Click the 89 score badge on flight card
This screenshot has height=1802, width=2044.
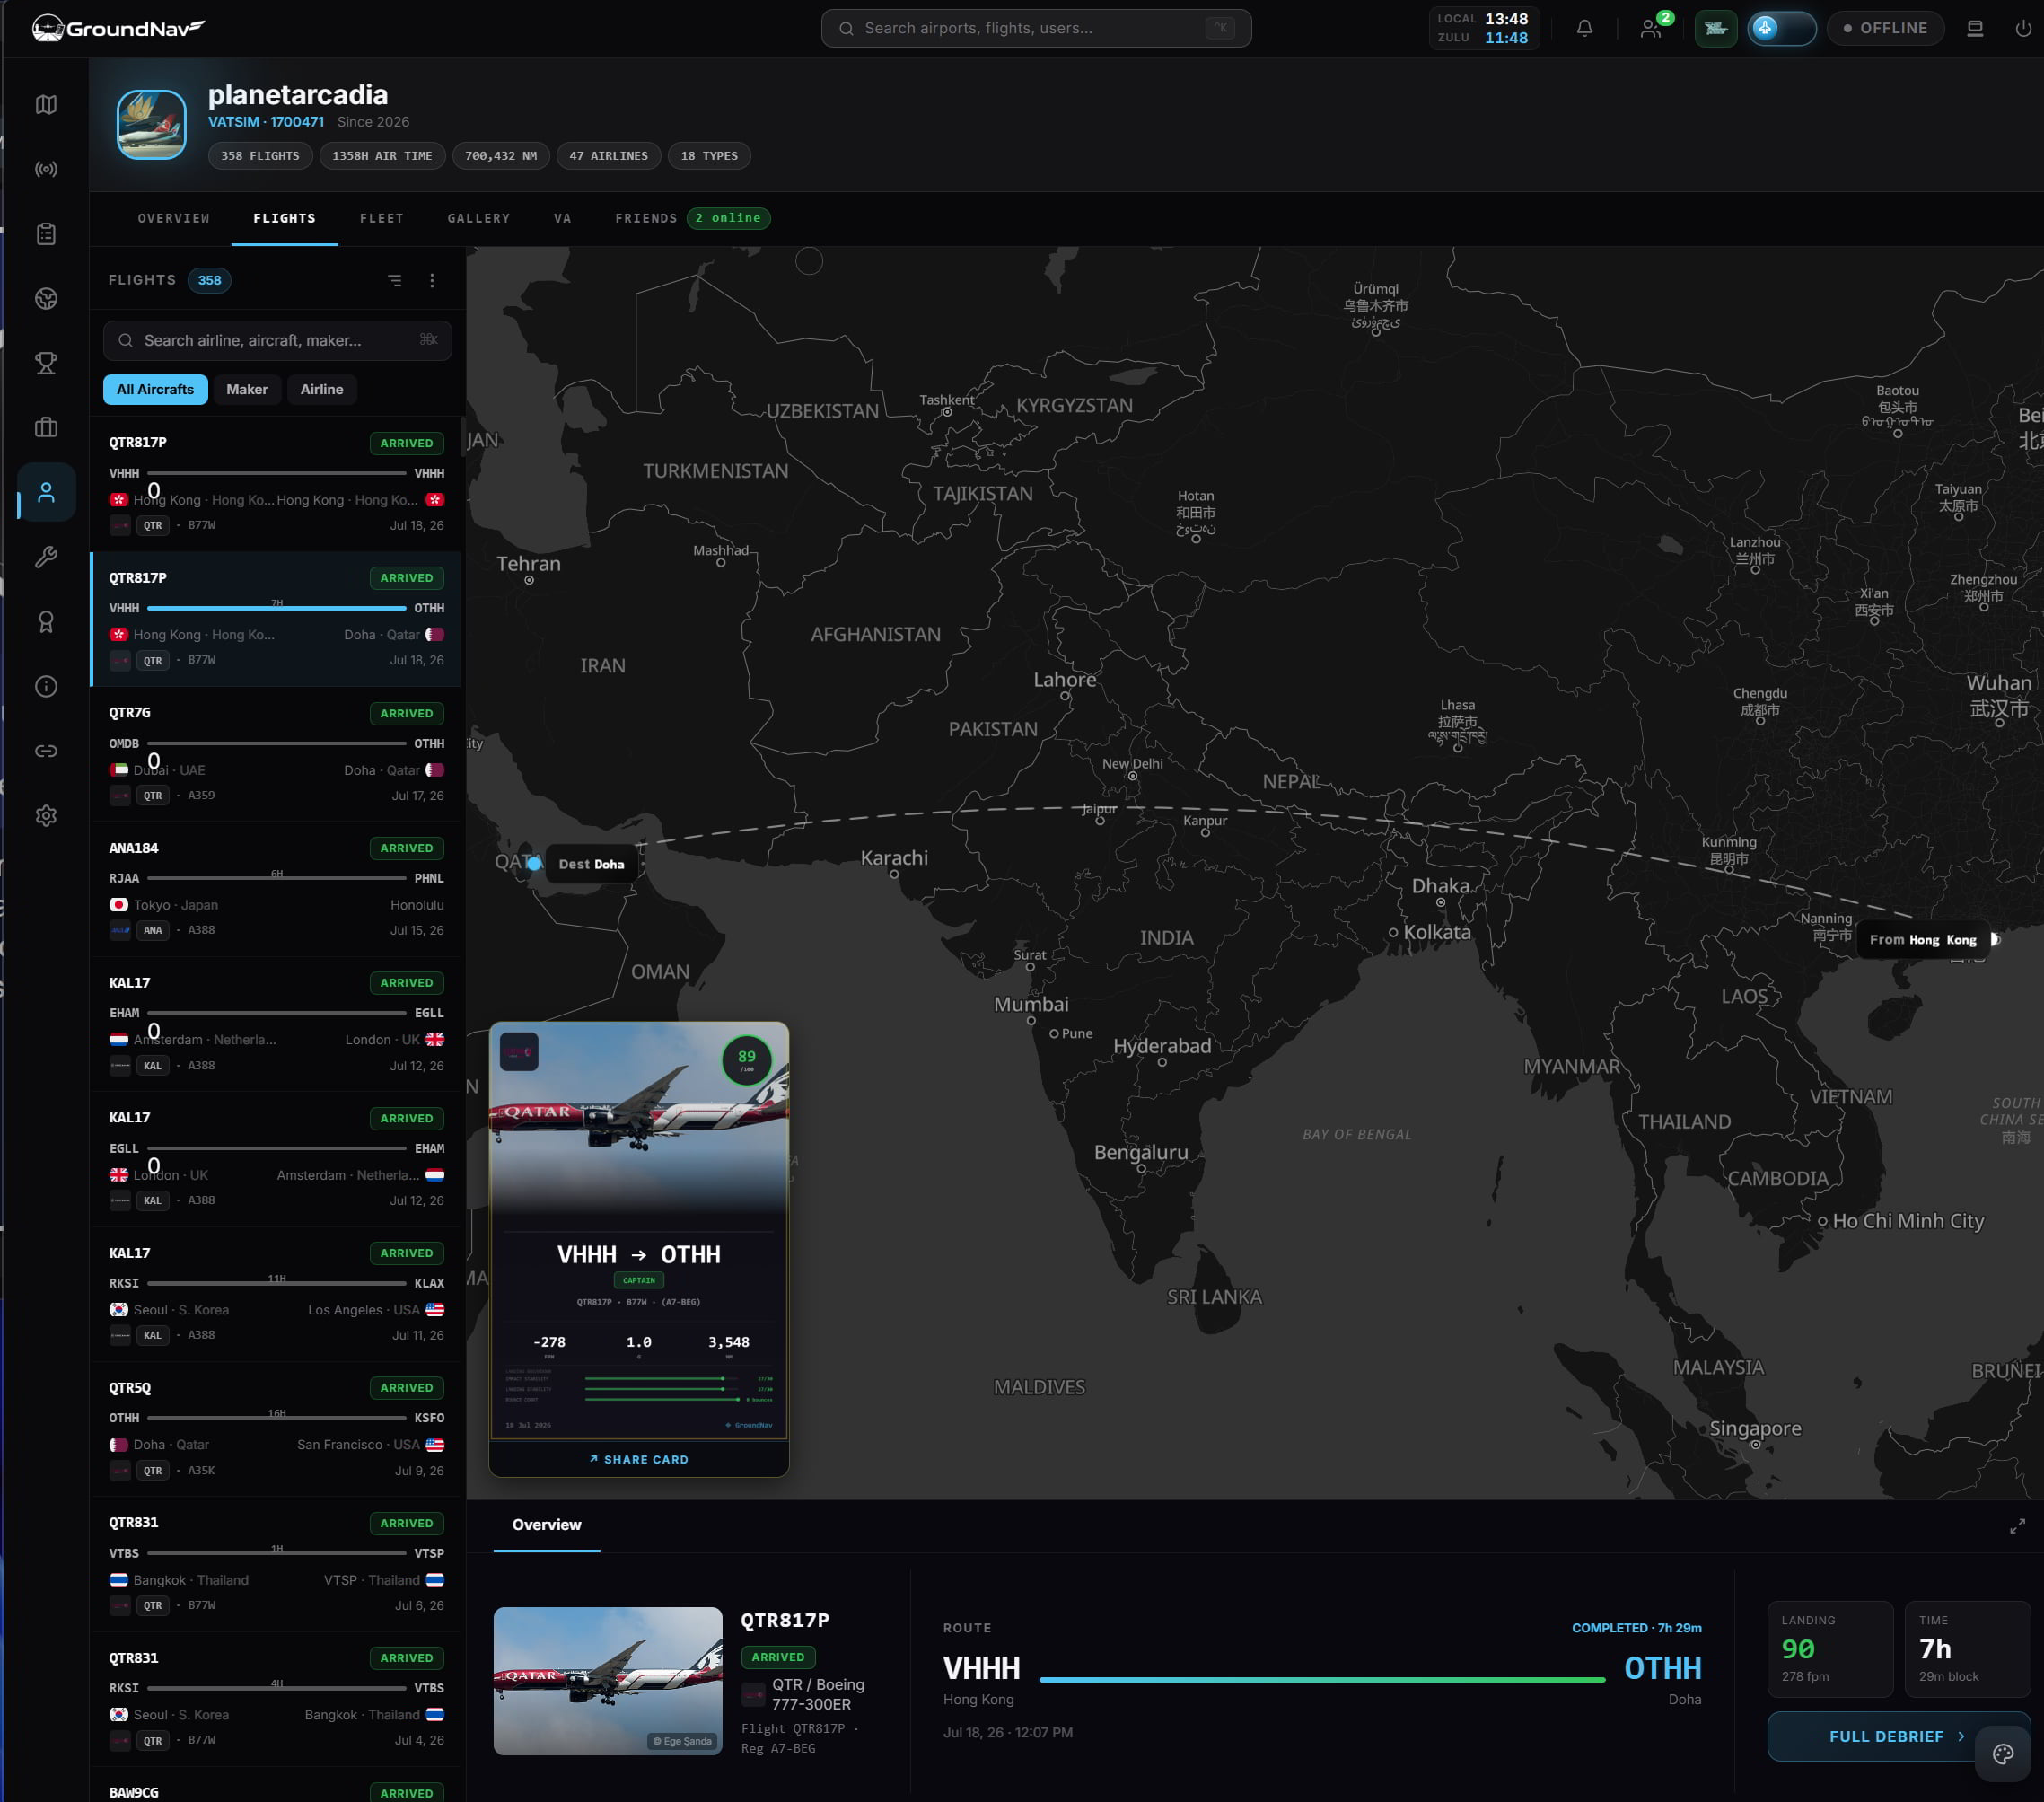(747, 1060)
